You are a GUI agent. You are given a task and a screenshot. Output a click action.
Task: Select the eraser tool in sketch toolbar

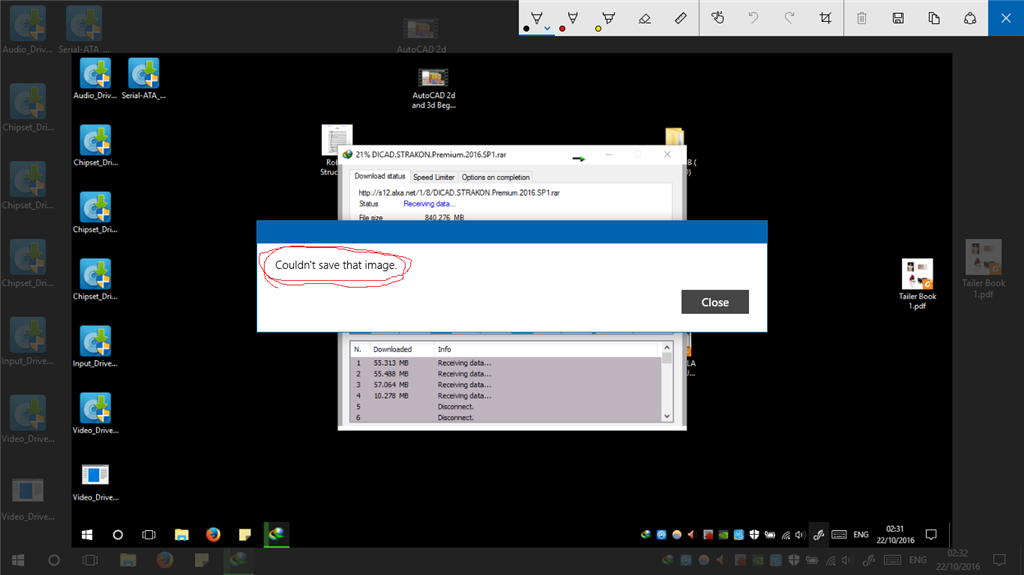645,18
